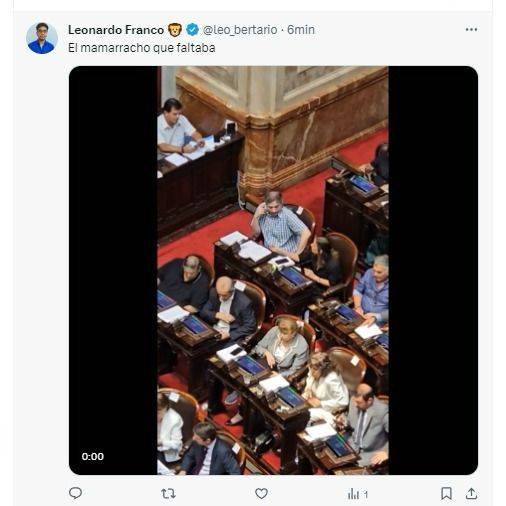
Task: Visit the @leo_bertario handle link
Action: pyautogui.click(x=240, y=30)
